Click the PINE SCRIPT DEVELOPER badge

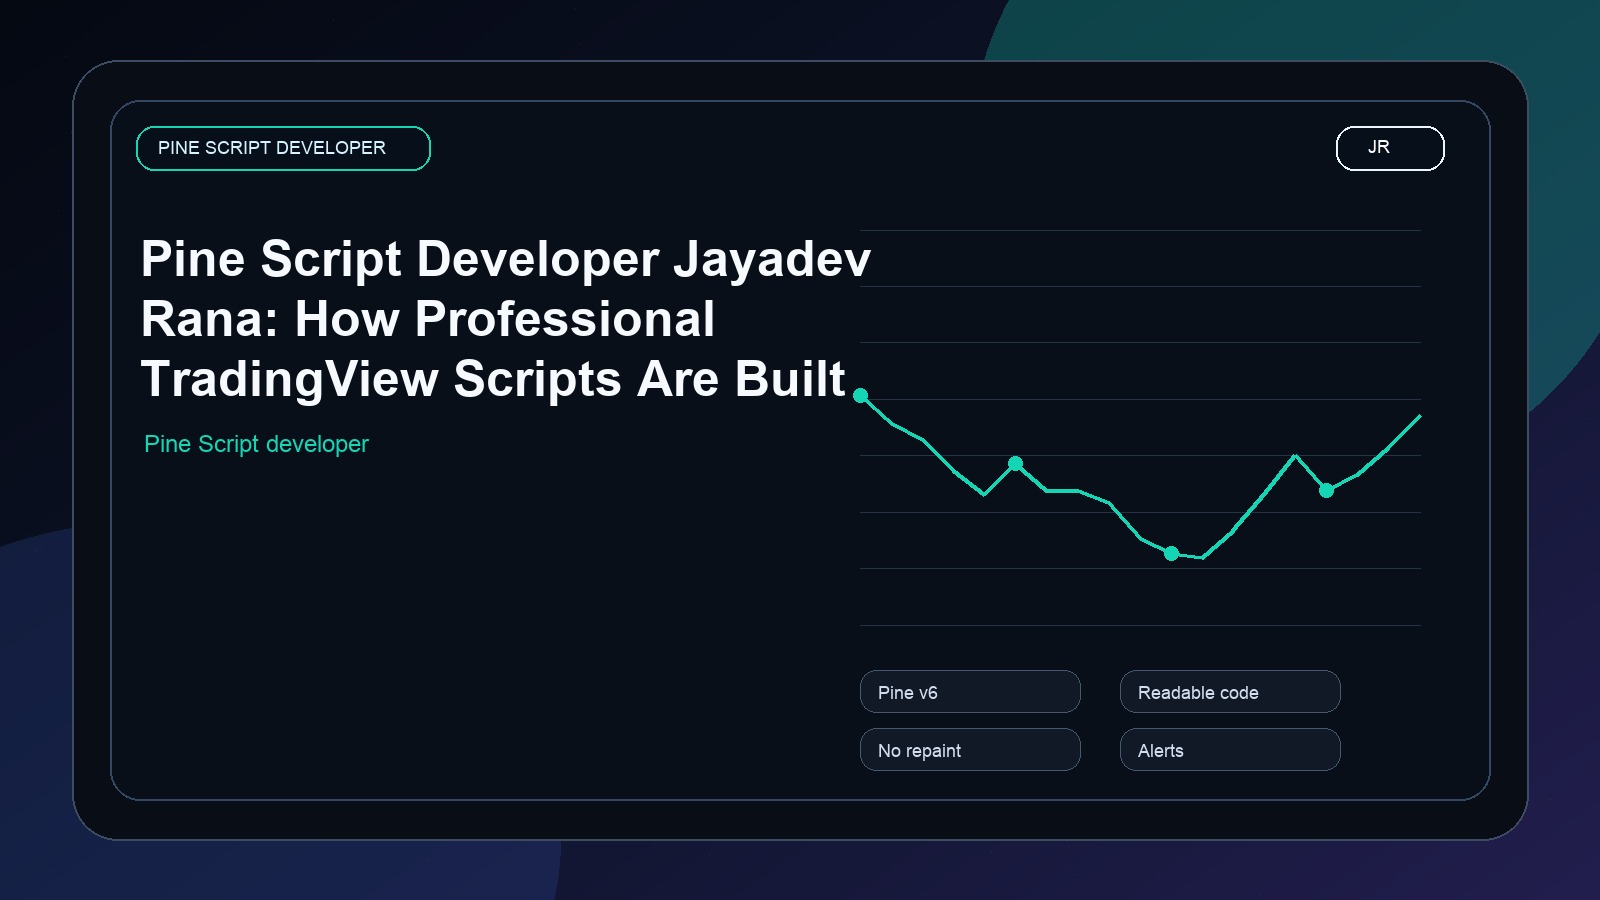[283, 147]
